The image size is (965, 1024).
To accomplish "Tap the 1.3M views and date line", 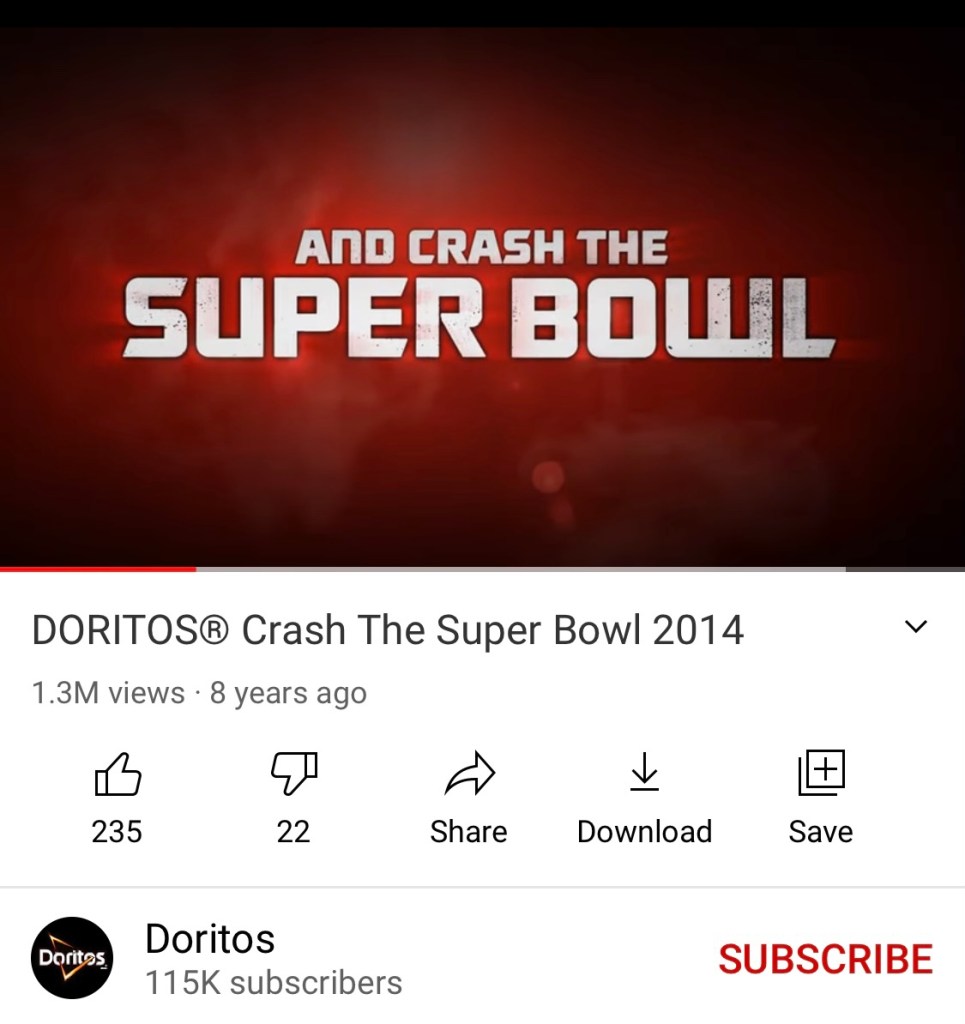I will [199, 694].
